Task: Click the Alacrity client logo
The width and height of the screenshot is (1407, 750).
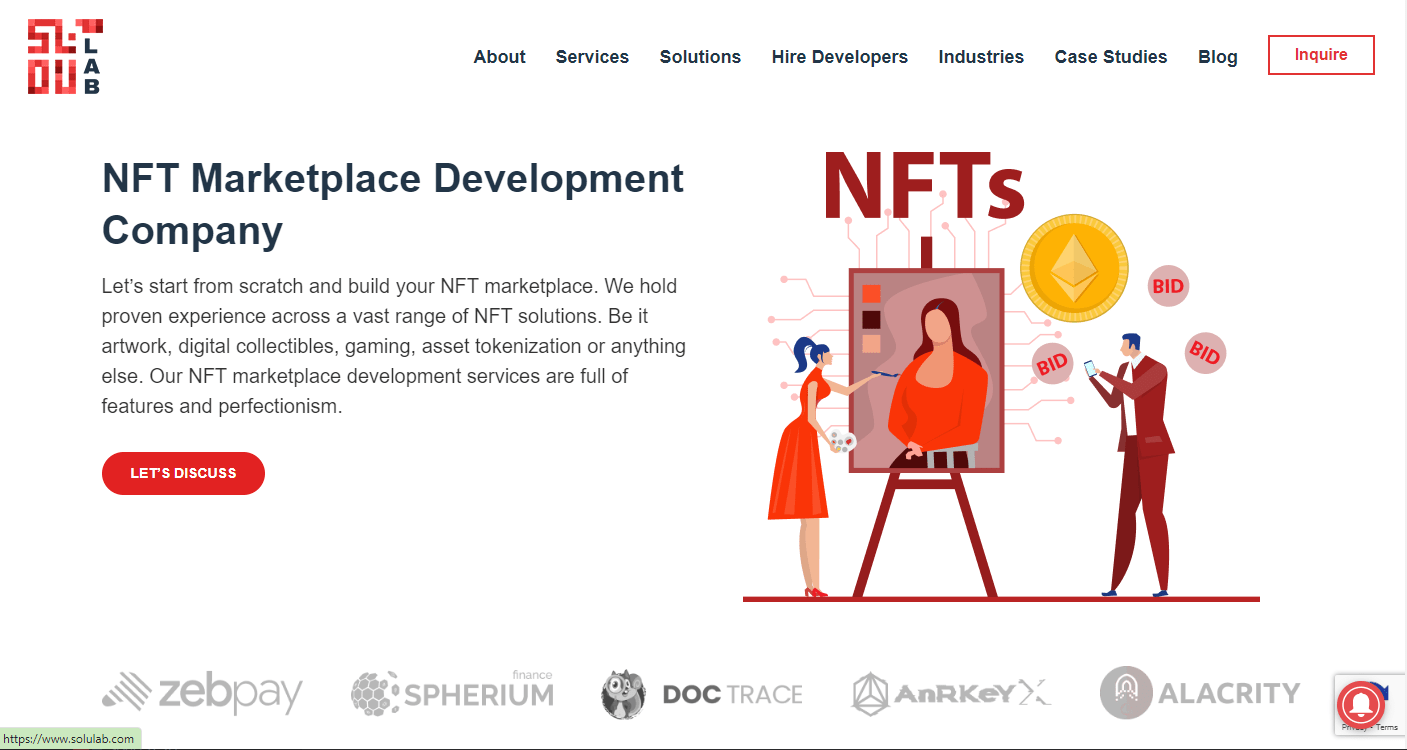Action: coord(1200,692)
